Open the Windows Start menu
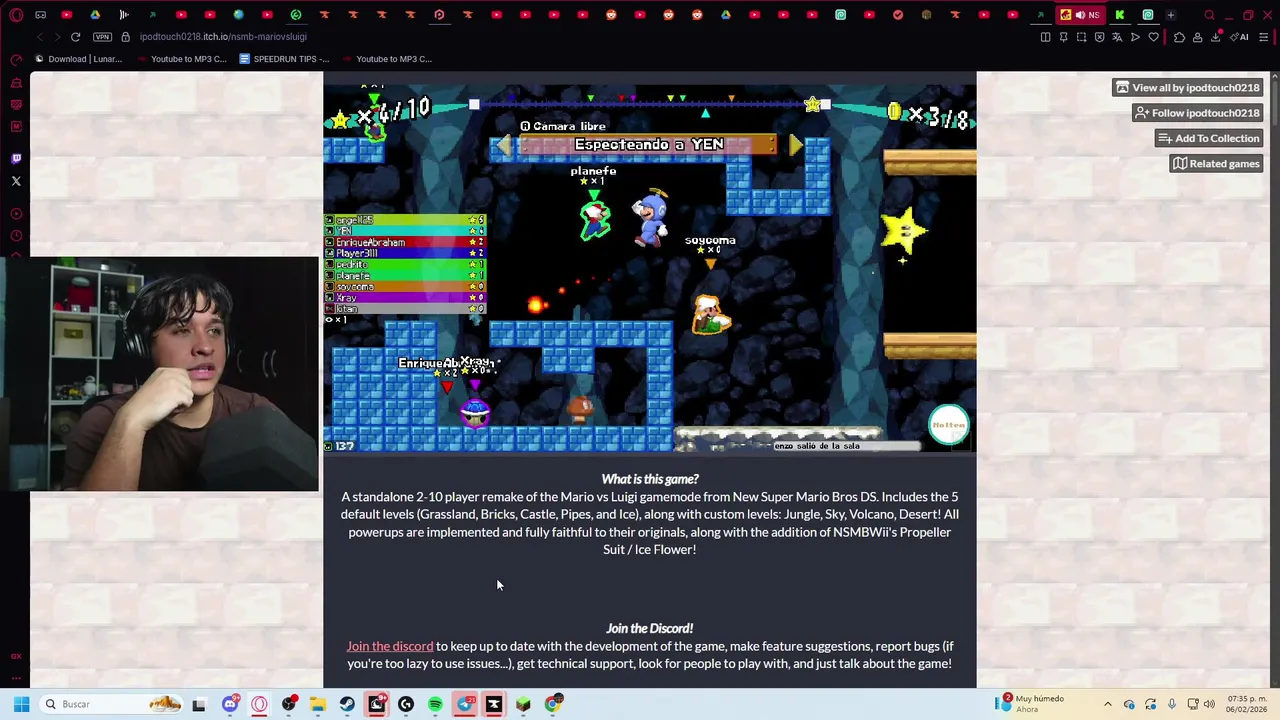Image resolution: width=1280 pixels, height=720 pixels. click(21, 704)
